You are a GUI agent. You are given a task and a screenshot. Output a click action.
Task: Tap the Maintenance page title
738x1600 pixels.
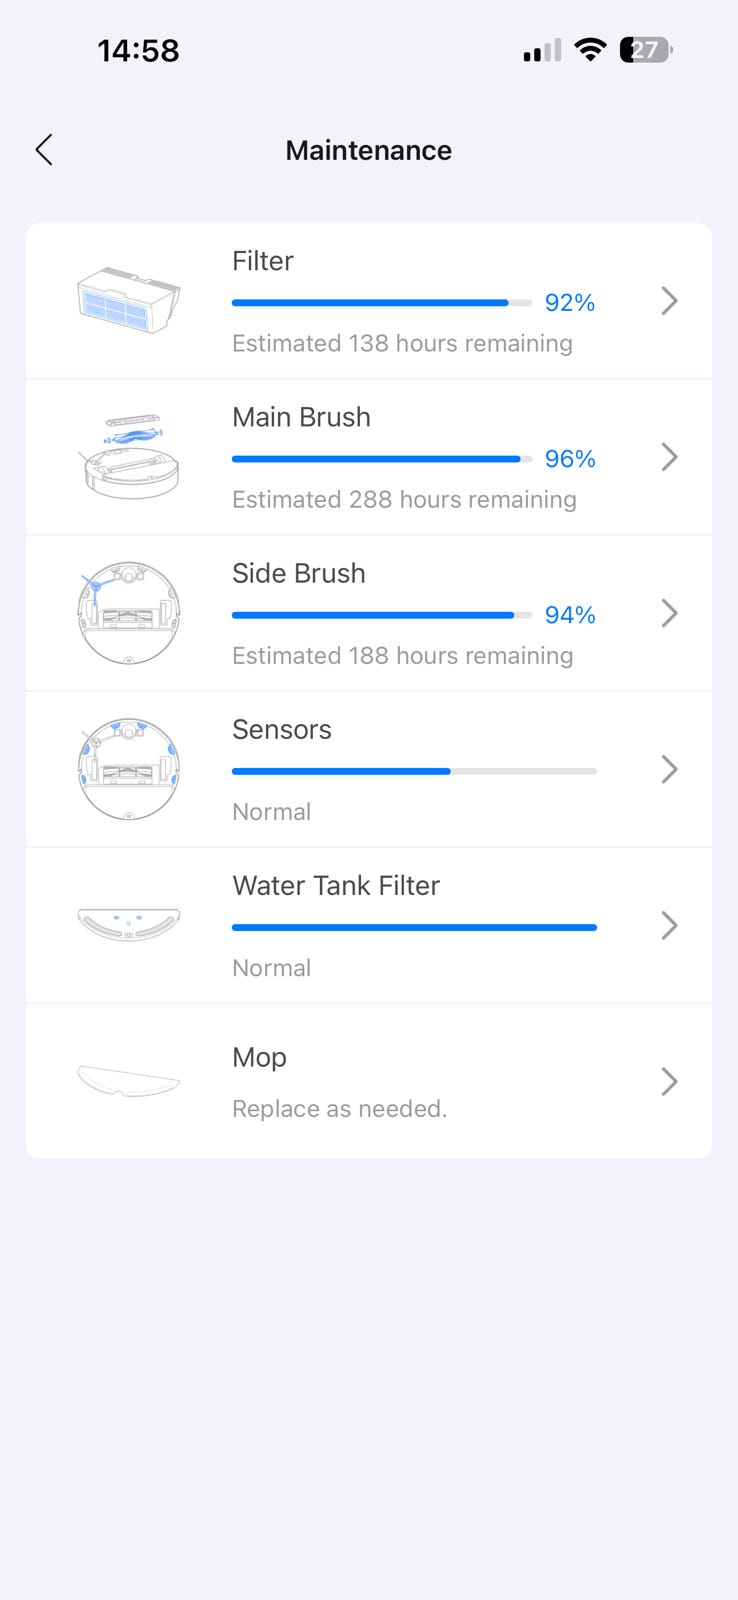click(368, 150)
